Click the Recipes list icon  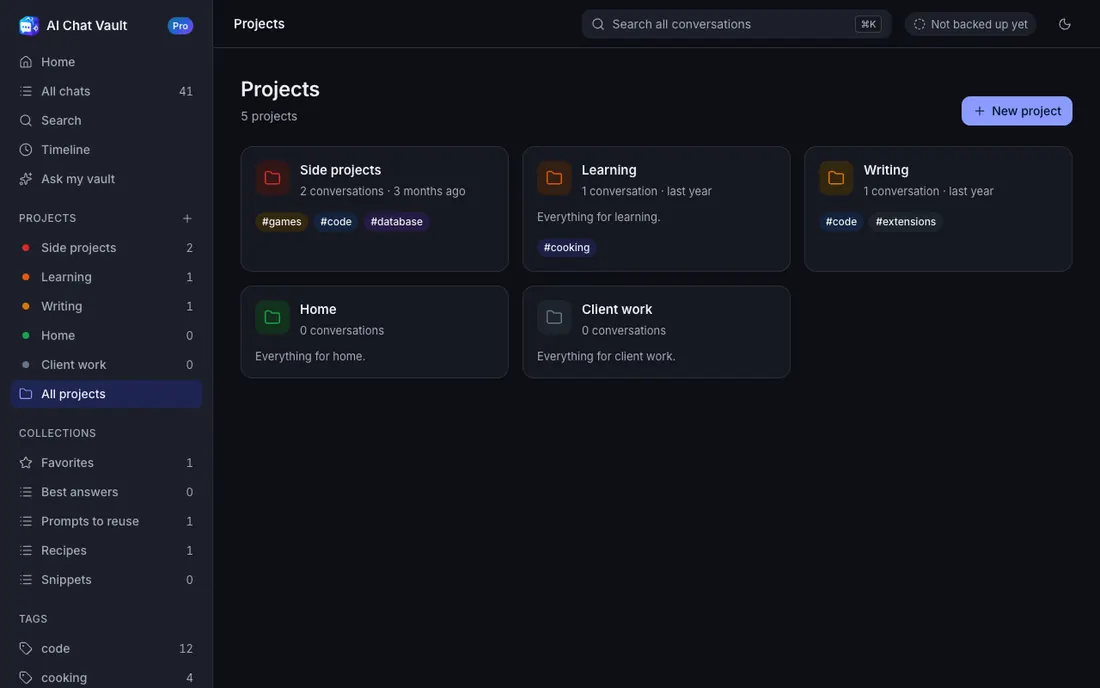[x=26, y=551]
